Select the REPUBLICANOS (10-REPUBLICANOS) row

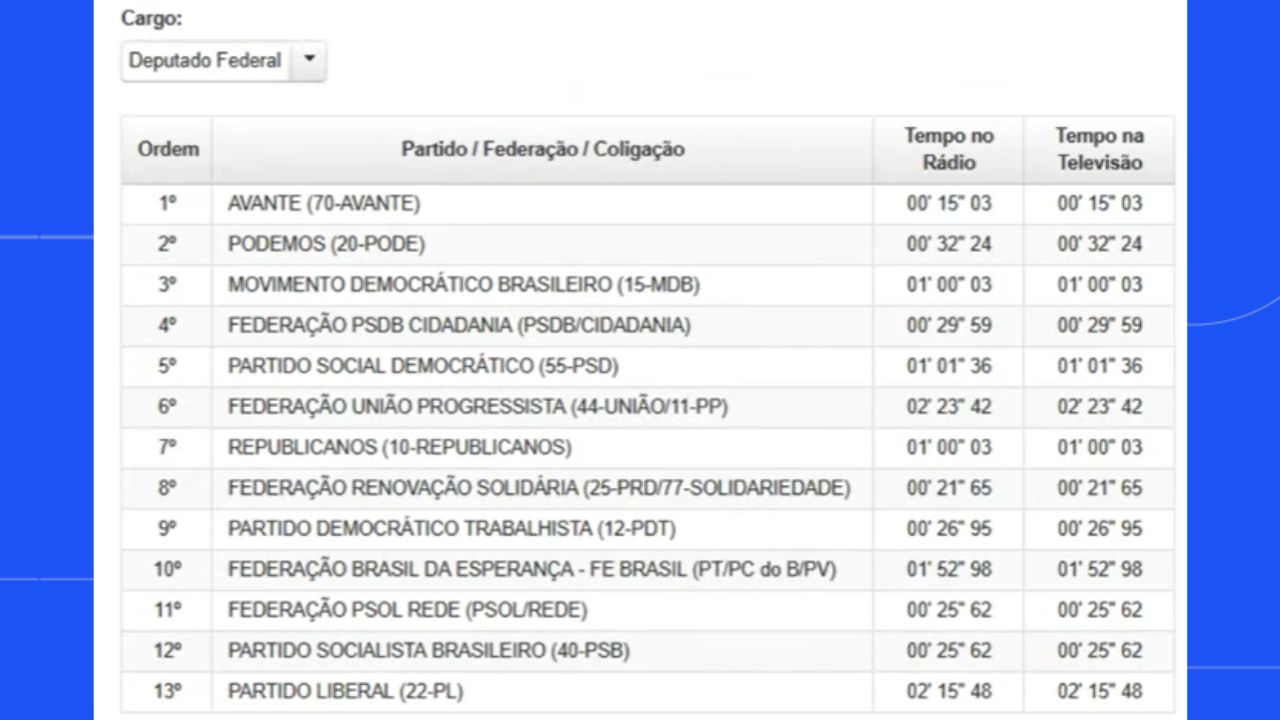[x=648, y=448]
